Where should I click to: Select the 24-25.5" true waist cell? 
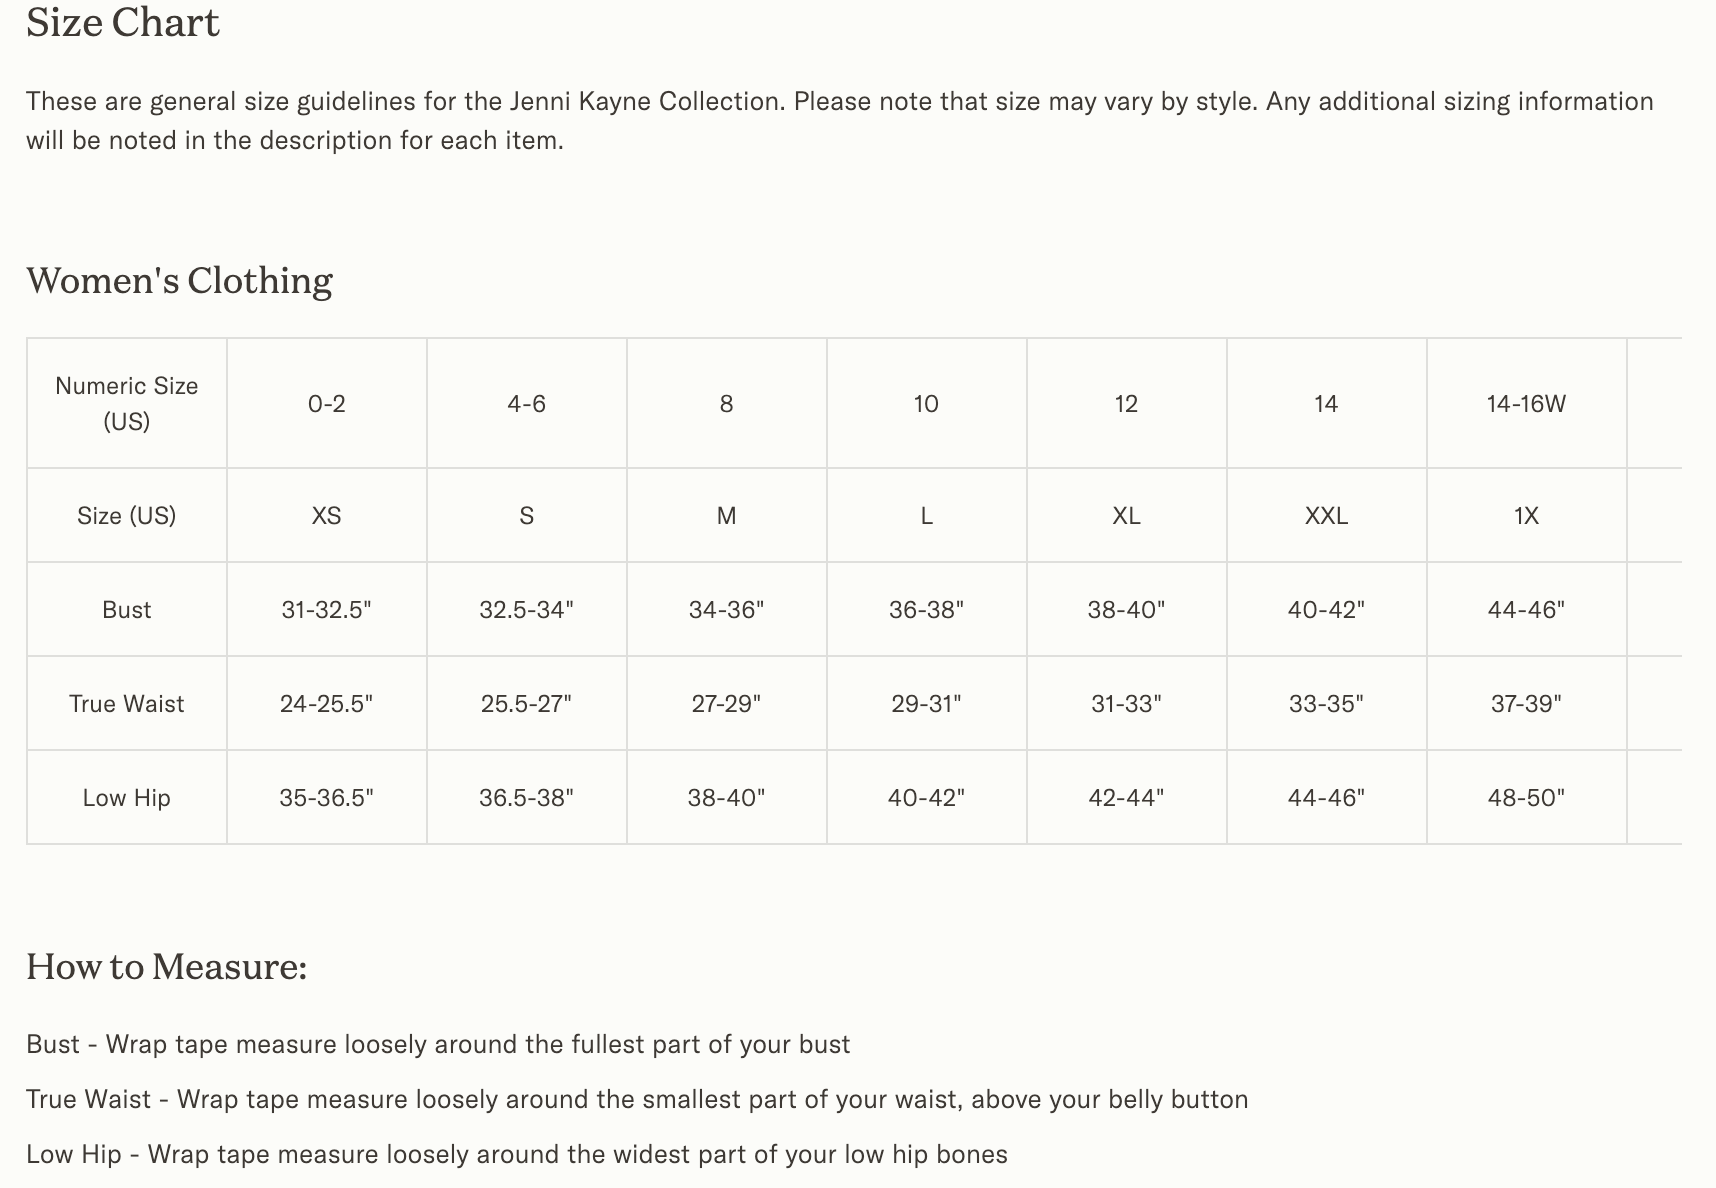(x=326, y=704)
